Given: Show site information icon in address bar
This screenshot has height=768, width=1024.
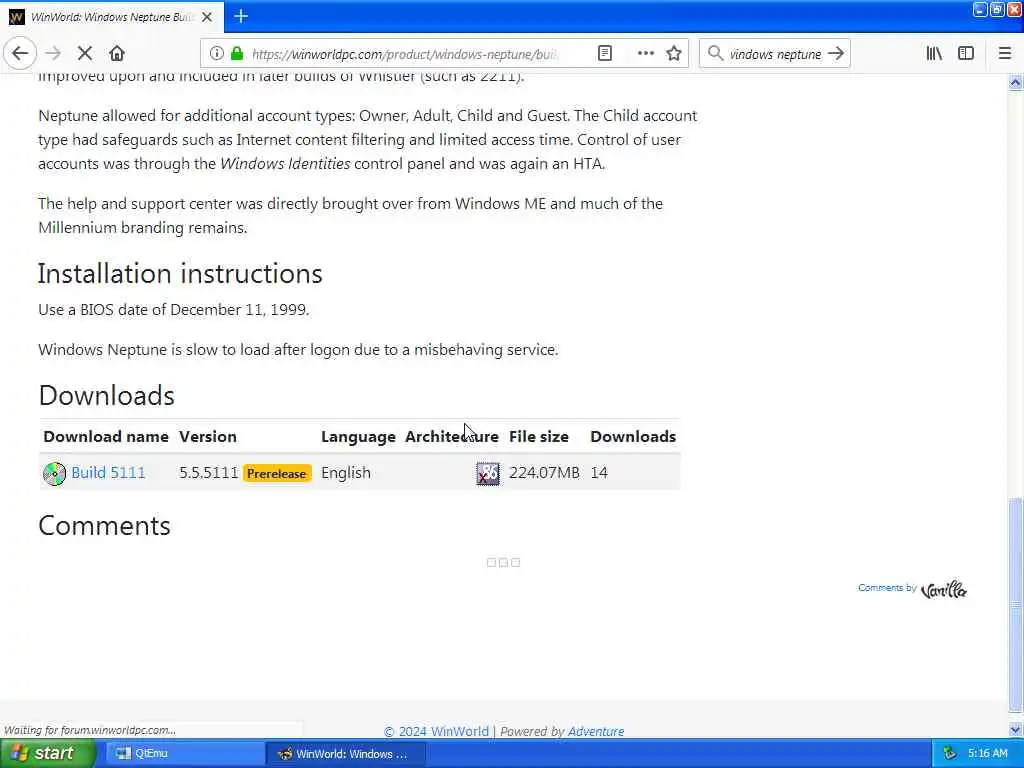Looking at the screenshot, I should click(x=217, y=54).
